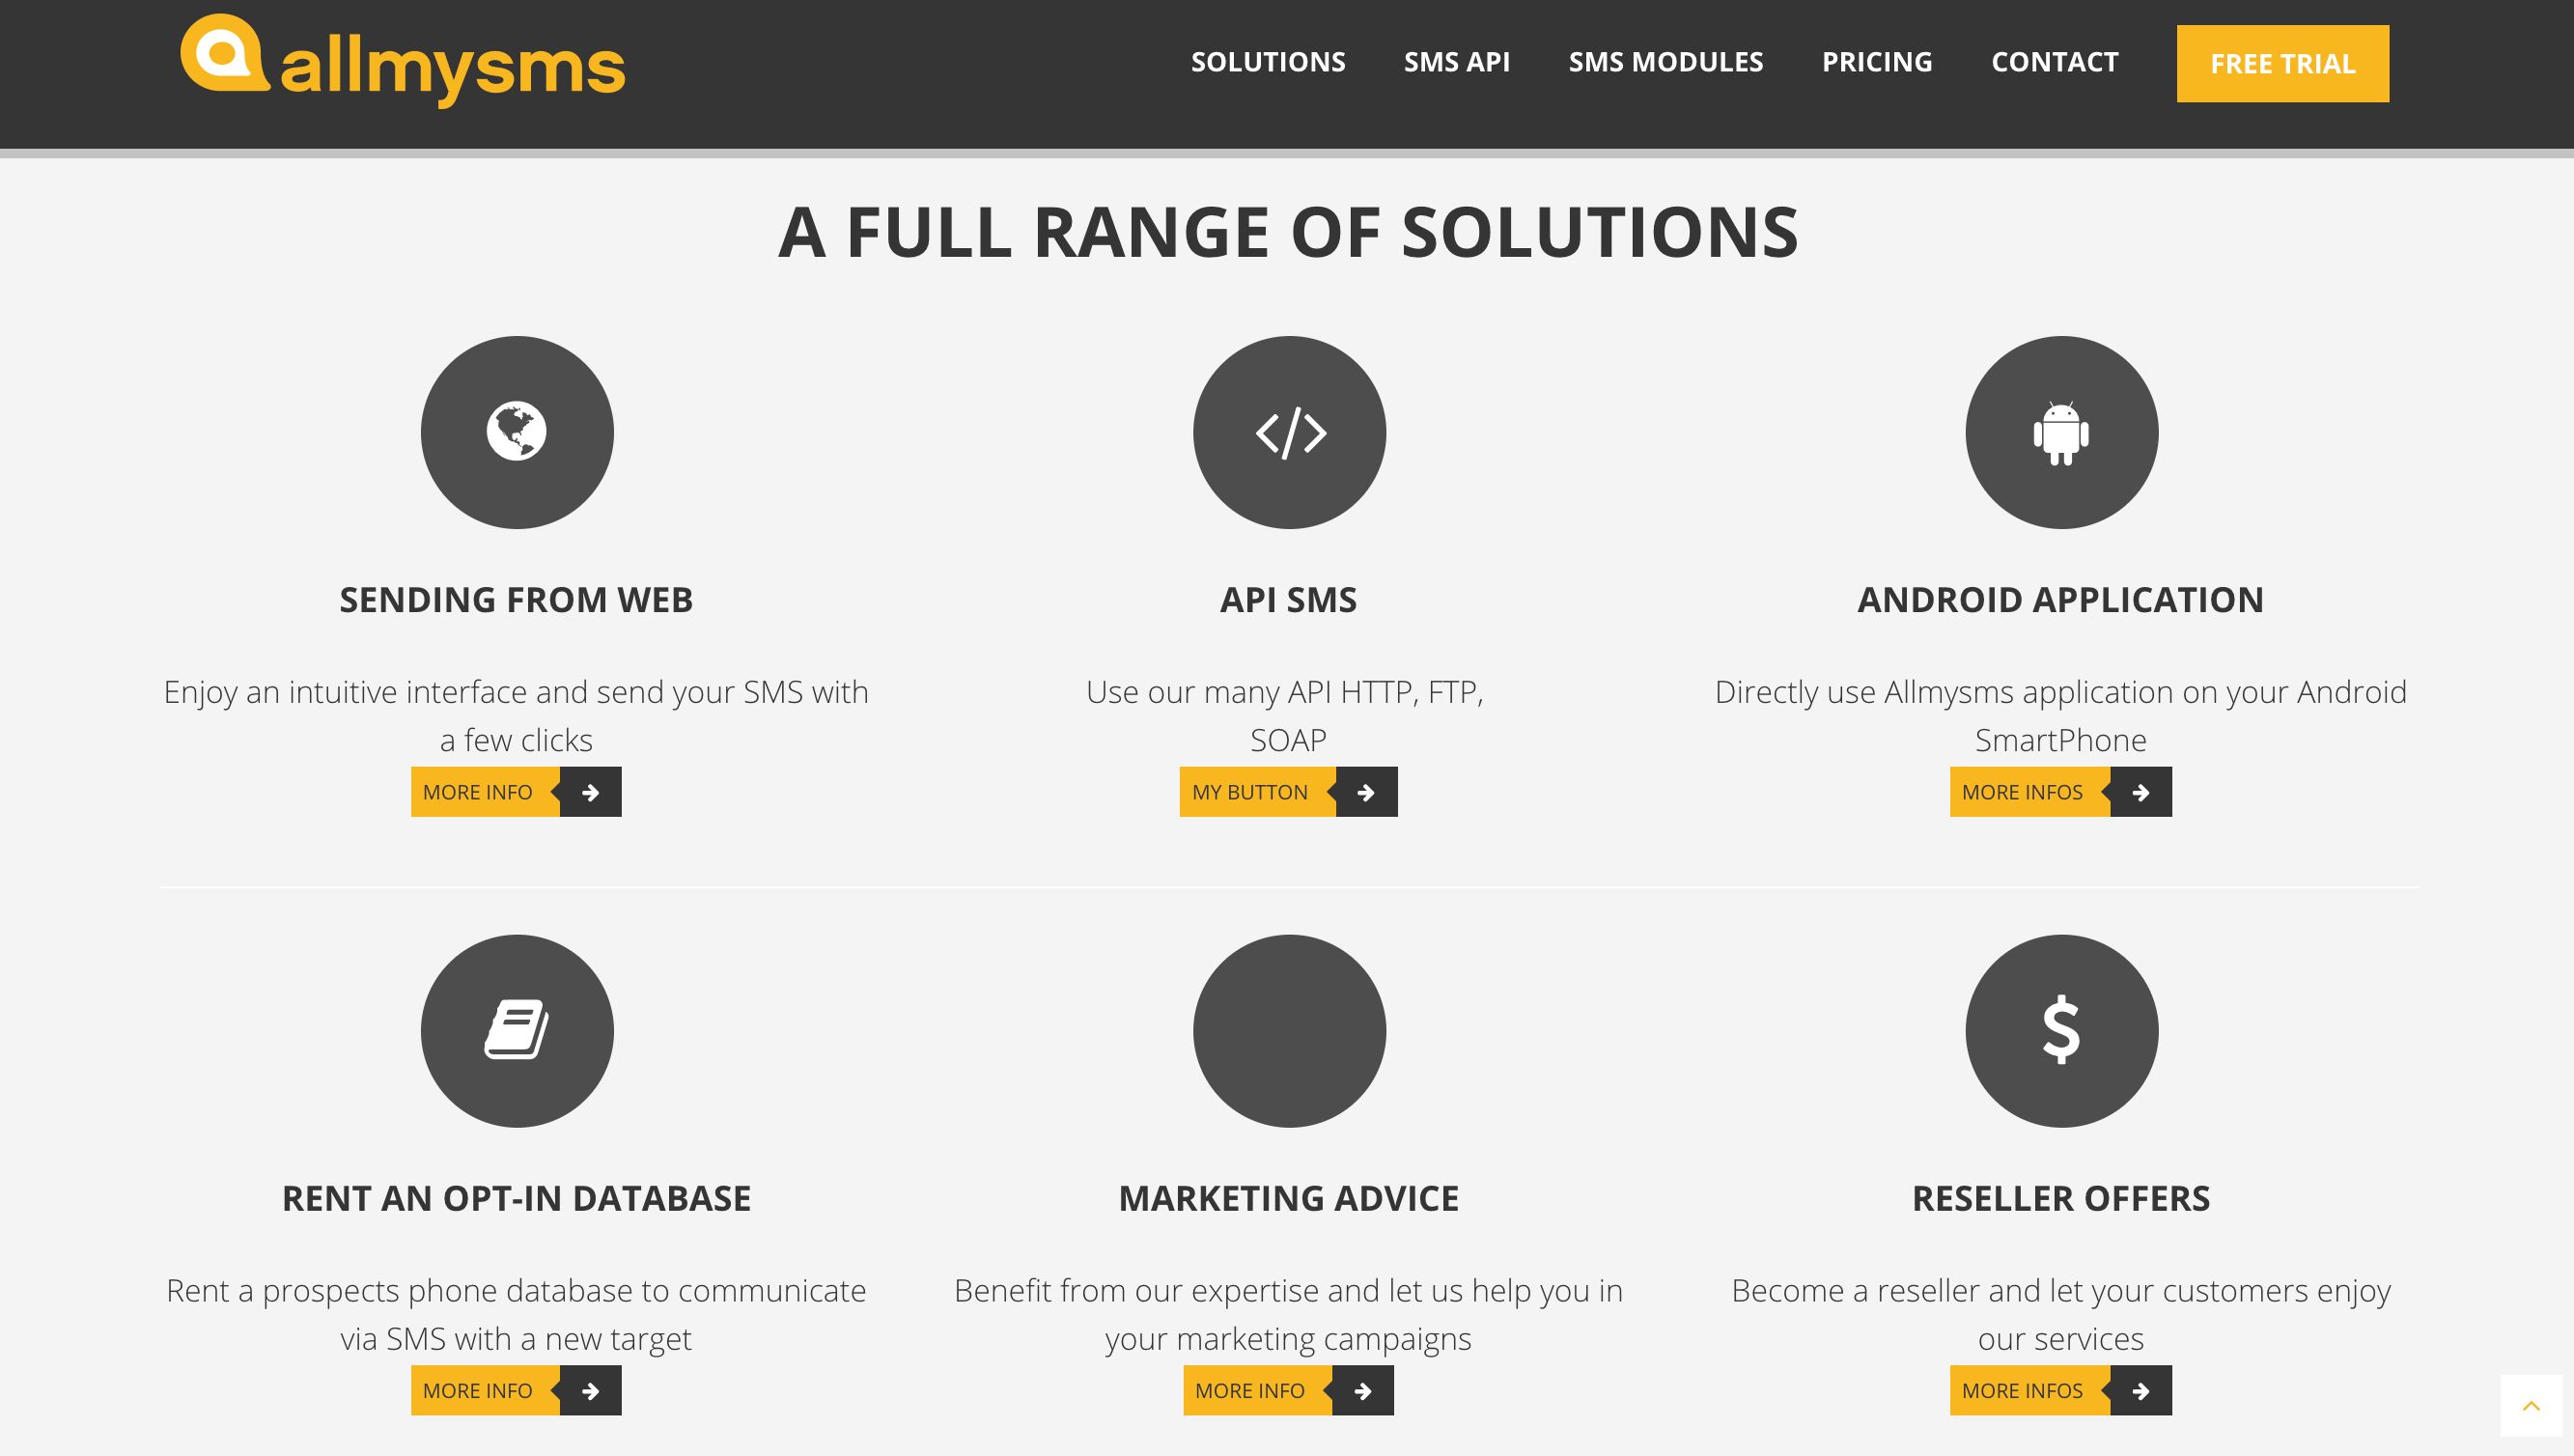The height and width of the screenshot is (1456, 2574).
Task: Click the allmysms logo
Action: pyautogui.click(x=403, y=60)
